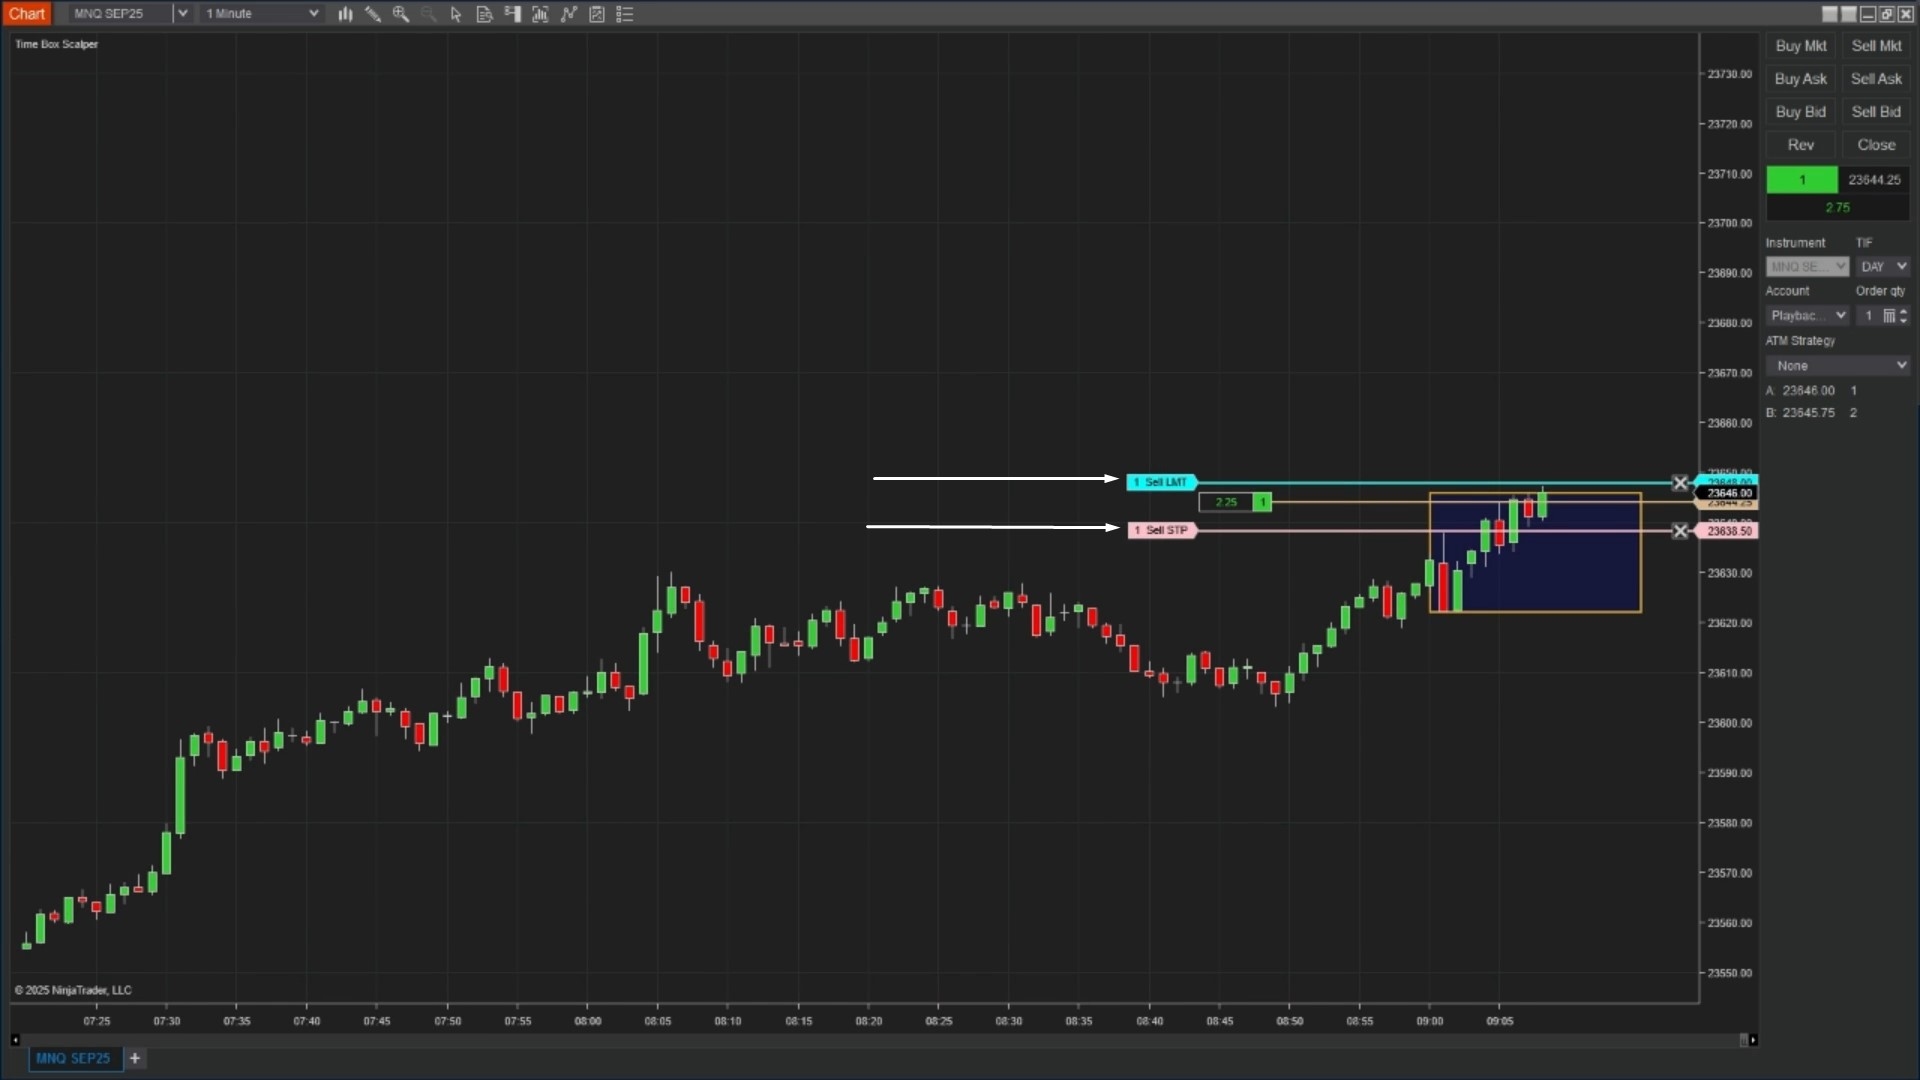Select the grayed-out Zoom Out tool

coord(429,14)
